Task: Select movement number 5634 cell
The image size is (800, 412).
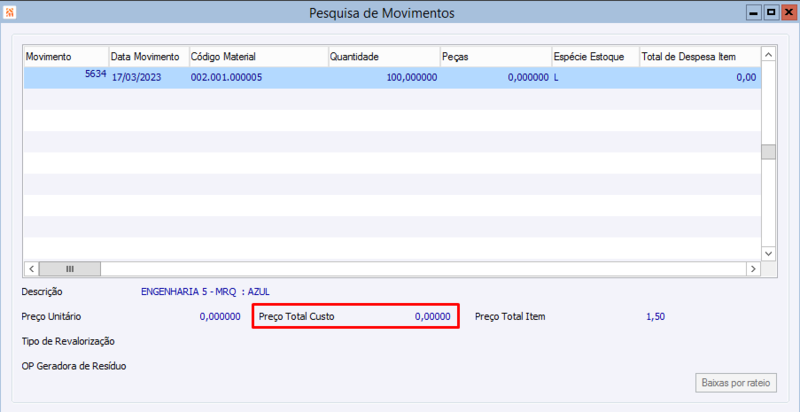Action: pos(66,78)
